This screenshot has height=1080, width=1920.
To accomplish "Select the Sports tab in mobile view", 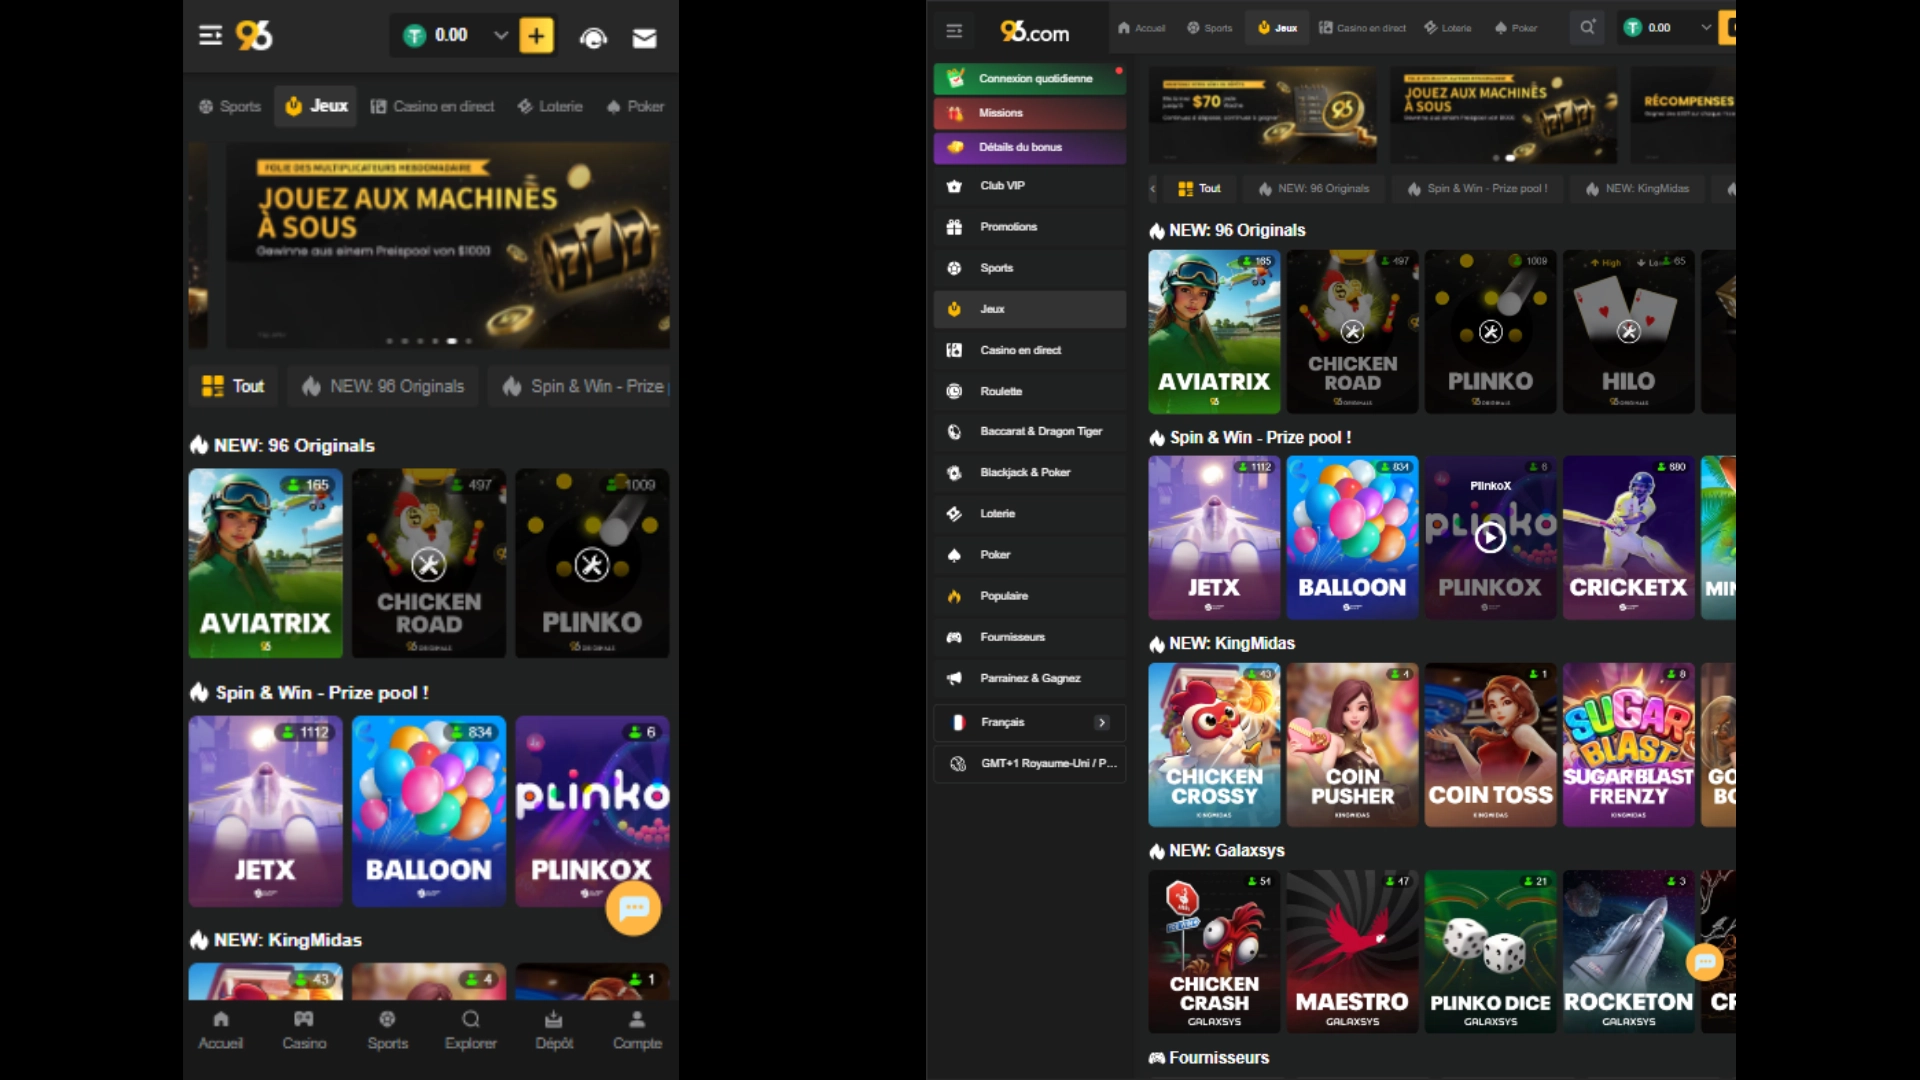I will (x=230, y=106).
